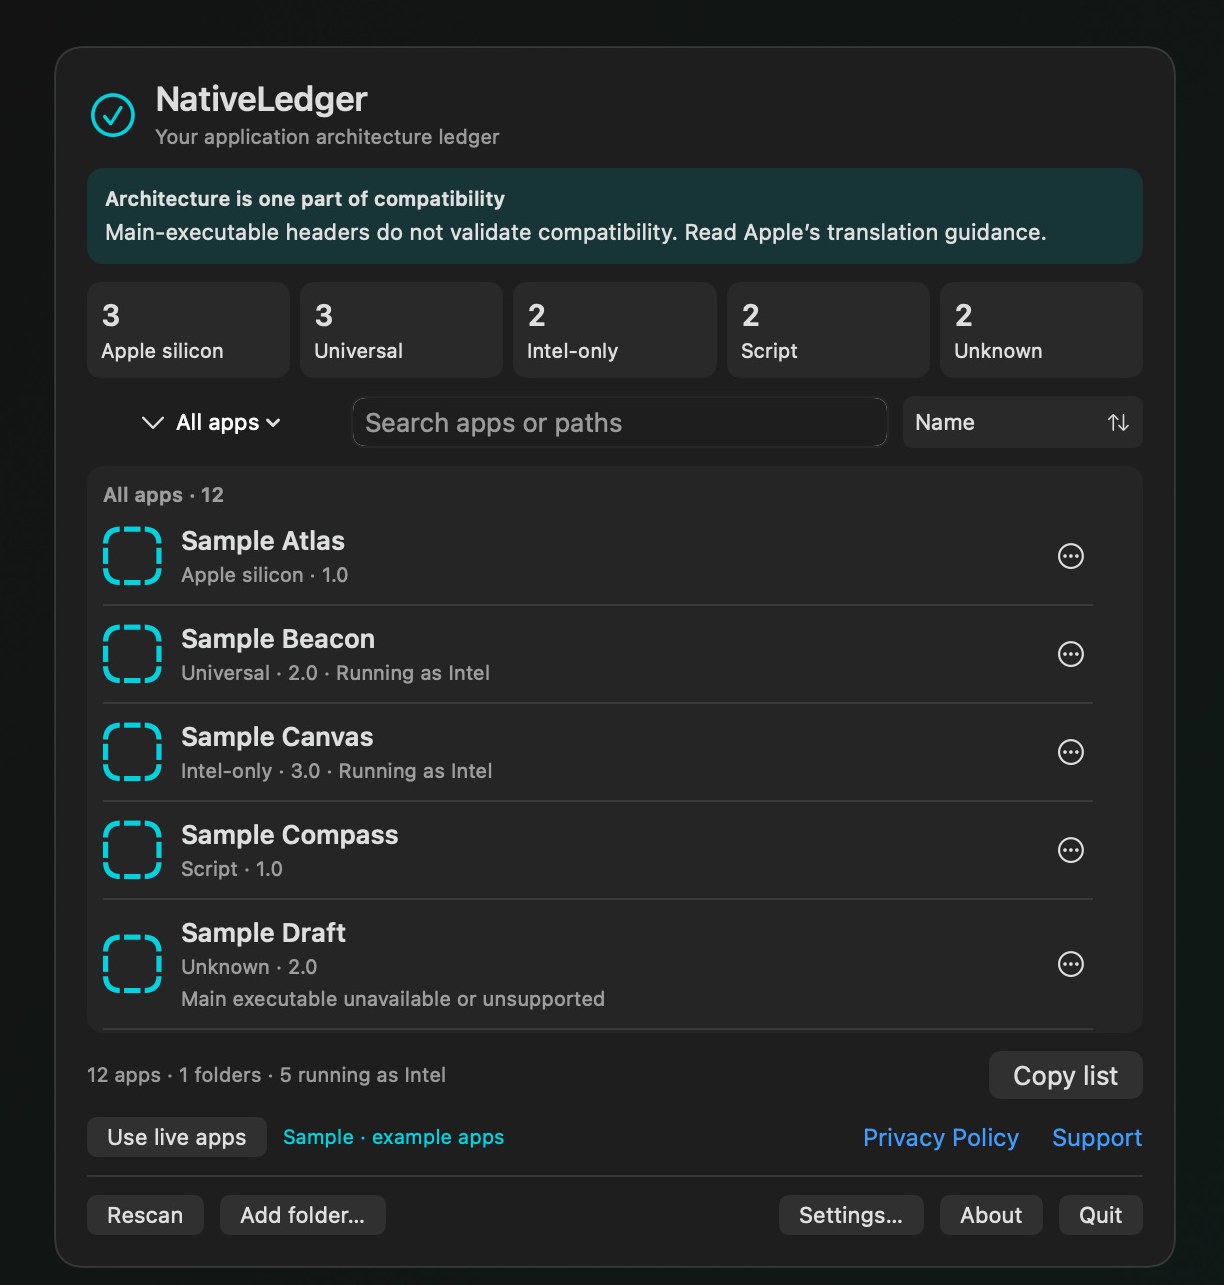Click the Sample Beacon app icon placeholder

[132, 654]
